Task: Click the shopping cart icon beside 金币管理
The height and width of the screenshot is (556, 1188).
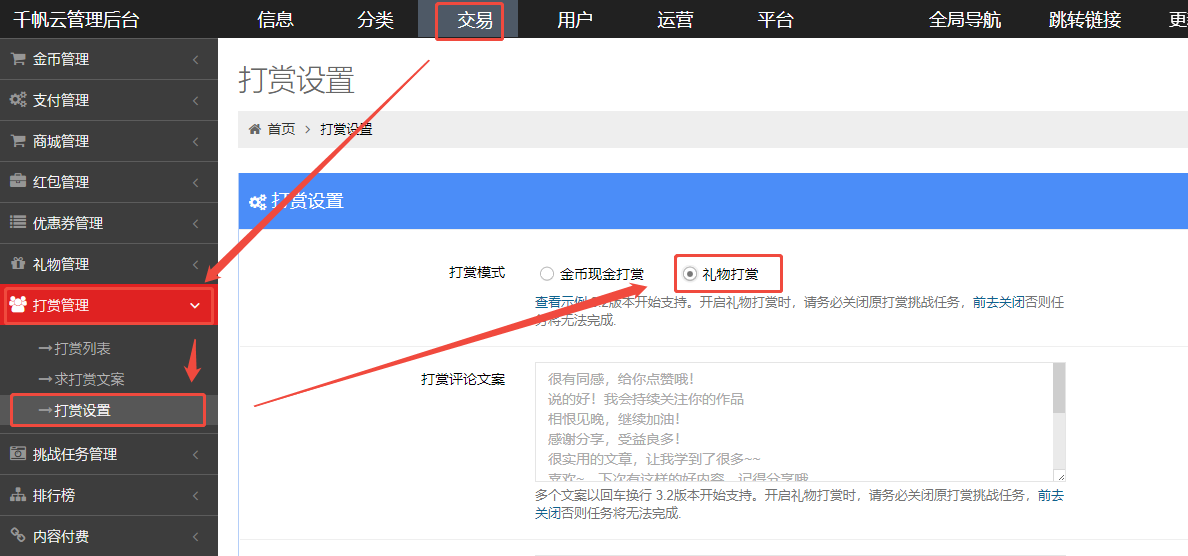Action: (x=17, y=59)
